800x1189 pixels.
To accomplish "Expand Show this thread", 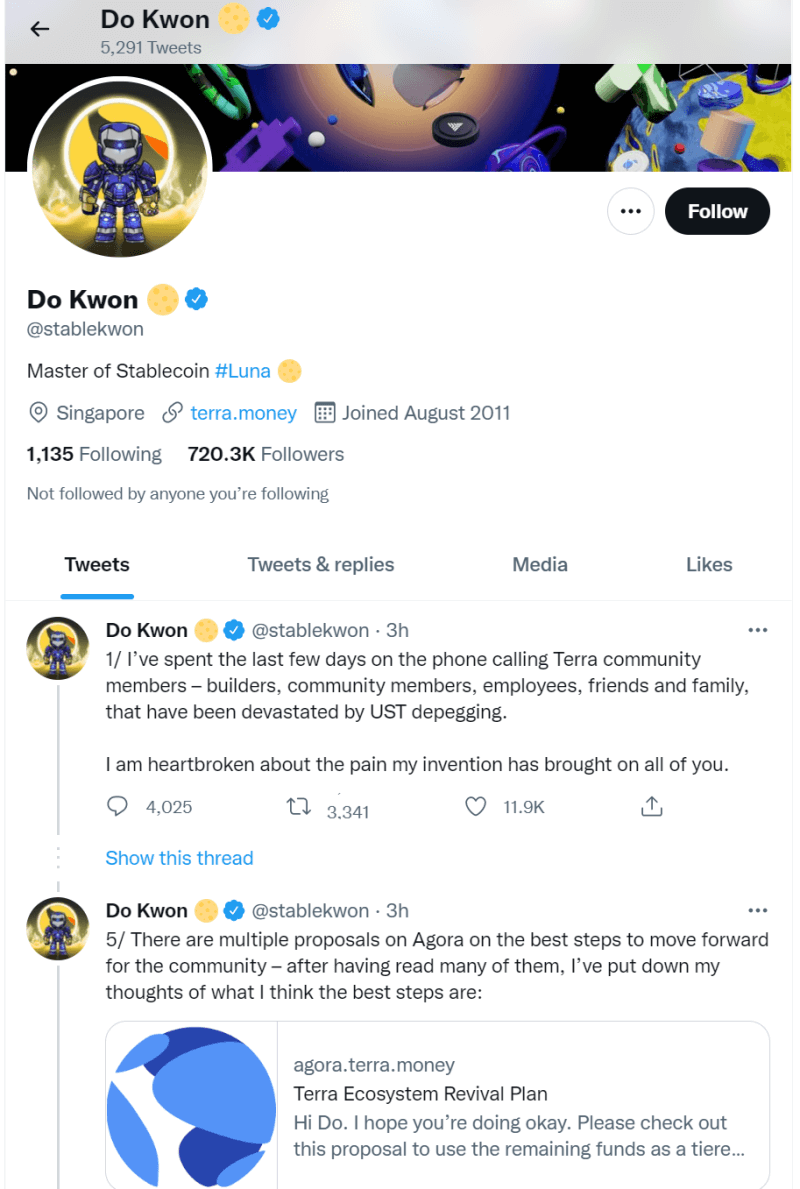I will [x=179, y=858].
